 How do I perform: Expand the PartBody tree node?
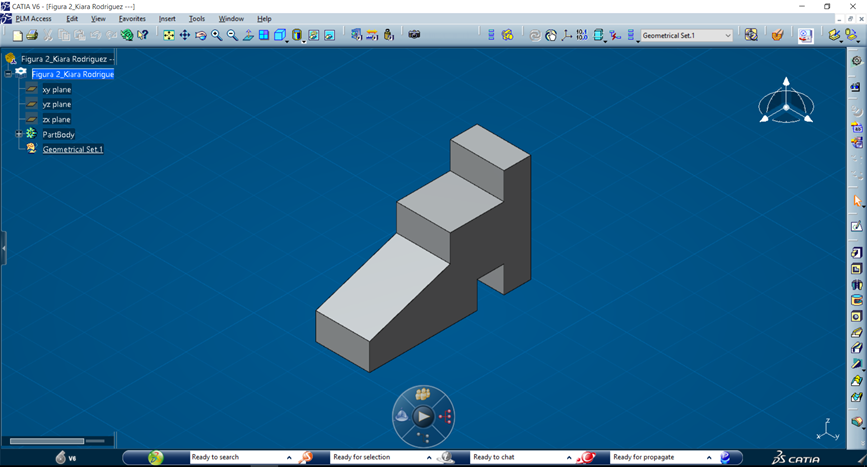[19, 134]
